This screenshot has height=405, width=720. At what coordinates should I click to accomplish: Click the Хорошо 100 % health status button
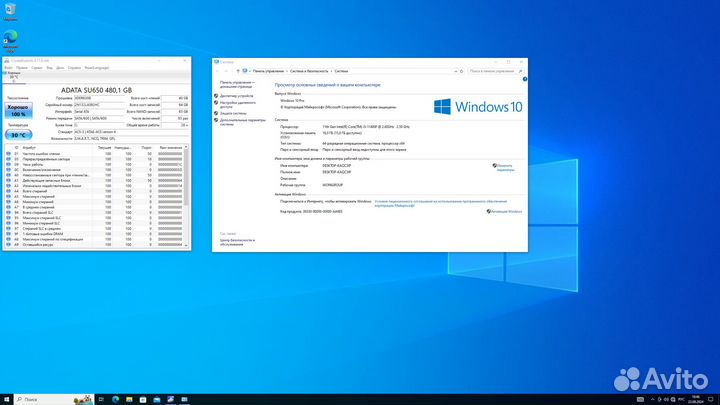[18, 111]
